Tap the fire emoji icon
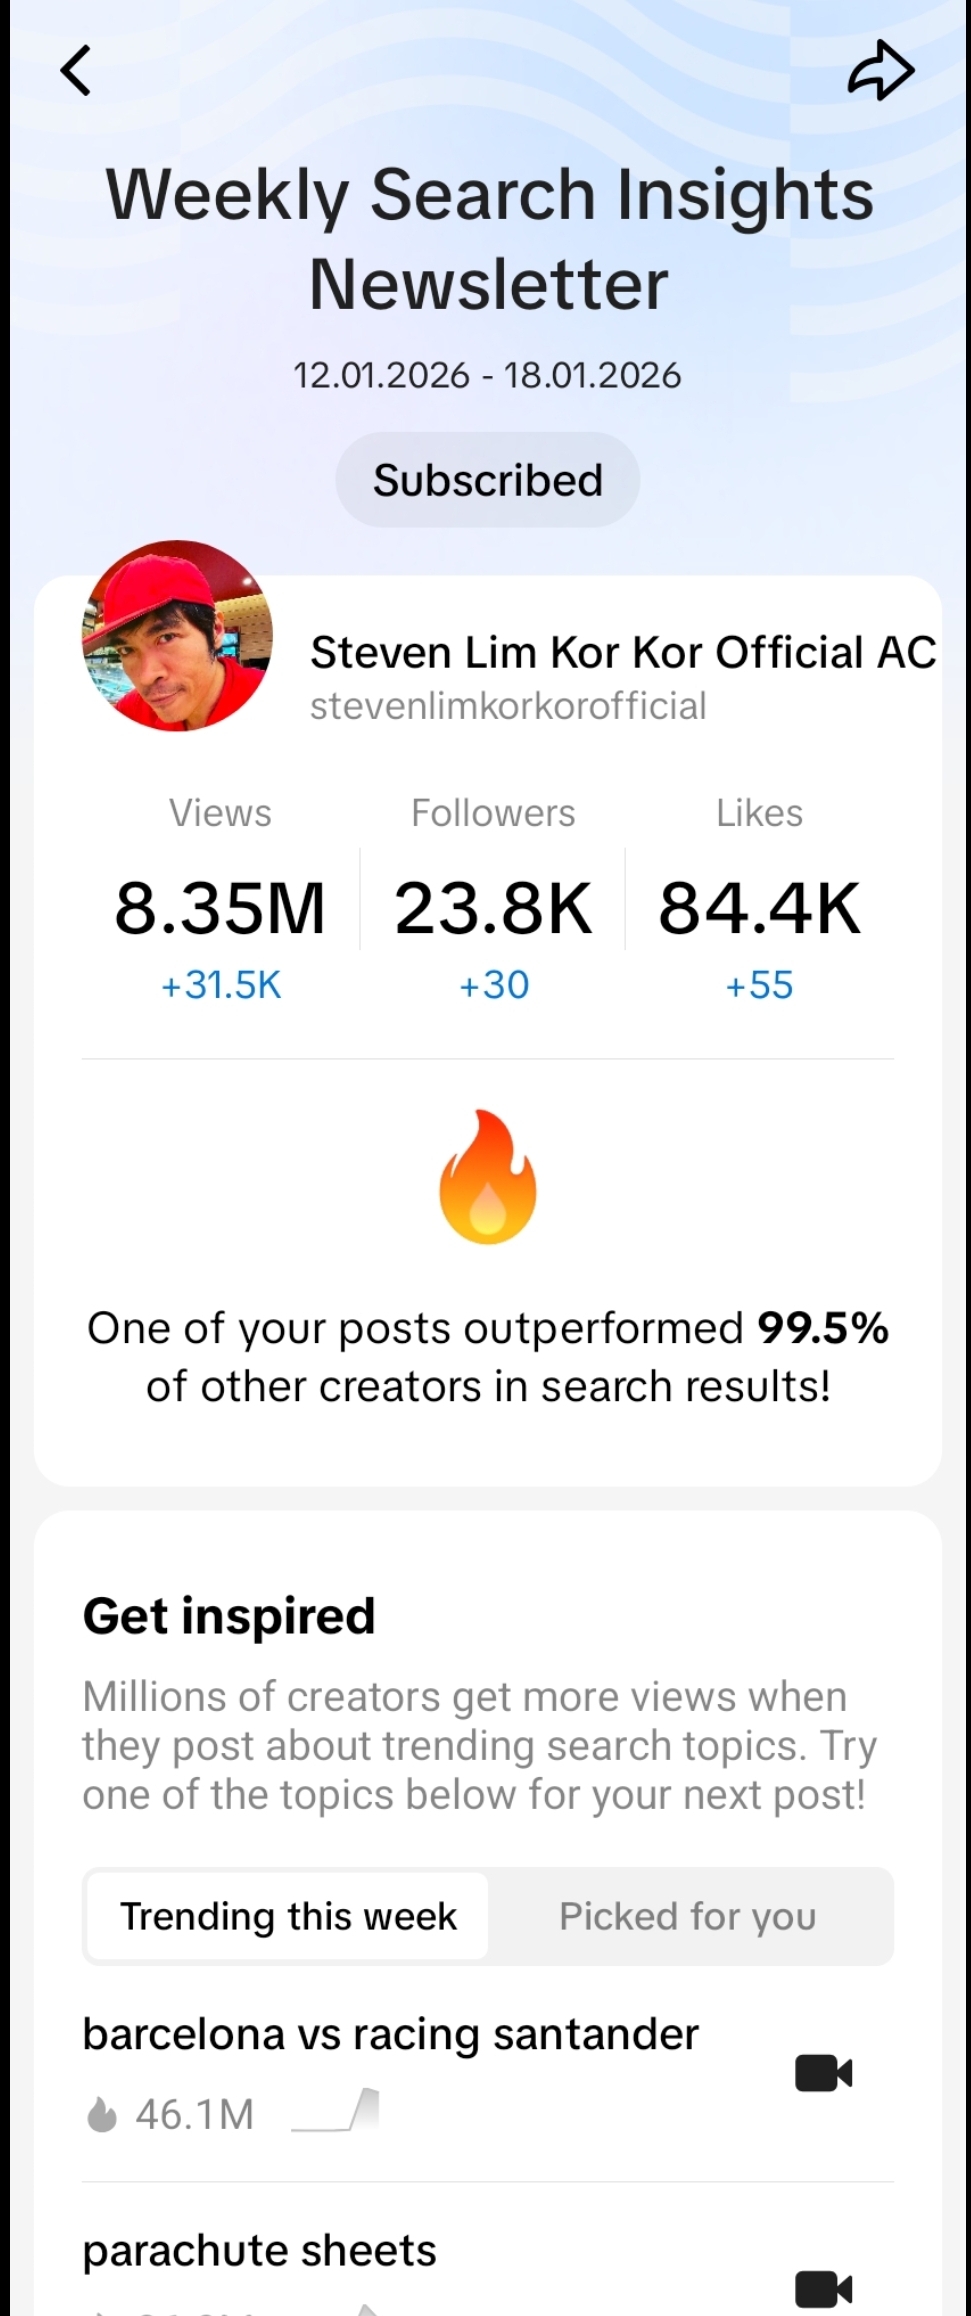The image size is (971, 2316). click(488, 1177)
